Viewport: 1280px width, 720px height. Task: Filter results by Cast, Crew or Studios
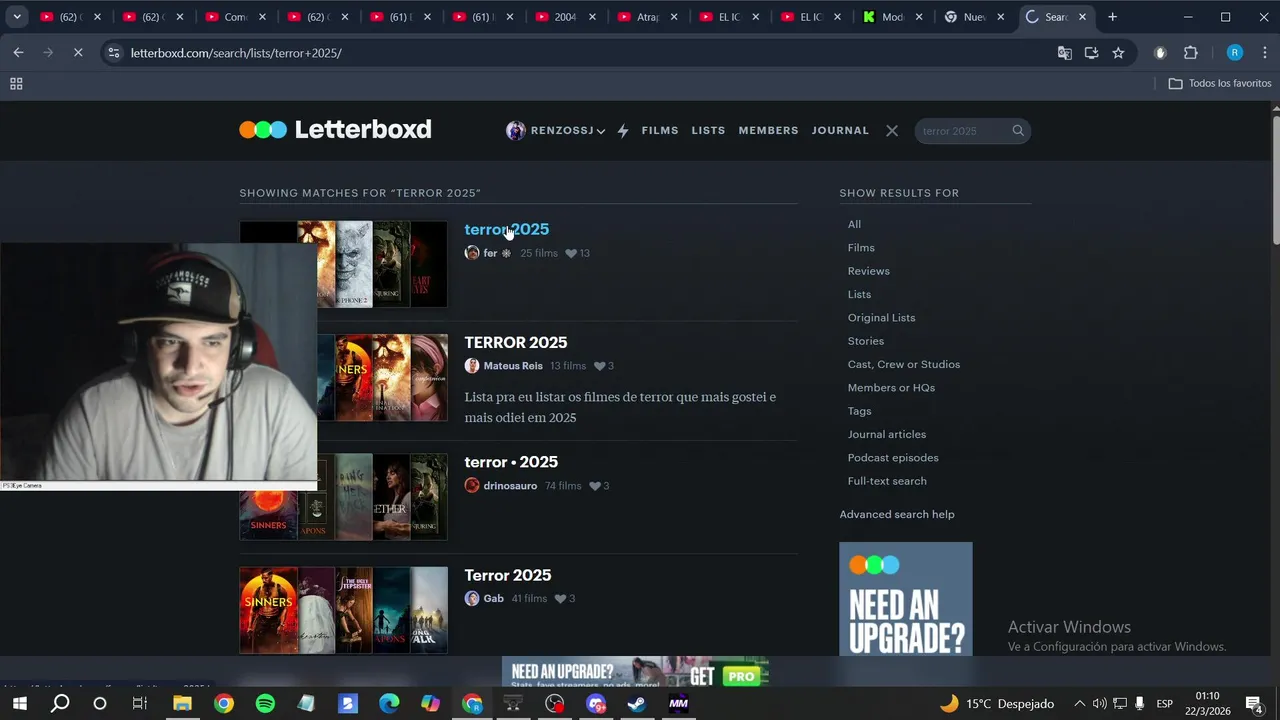coord(904,364)
